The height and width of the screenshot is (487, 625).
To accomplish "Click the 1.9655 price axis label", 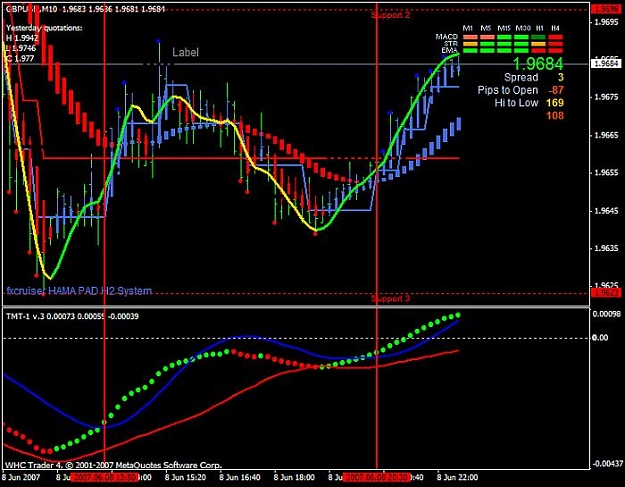I will (606, 173).
